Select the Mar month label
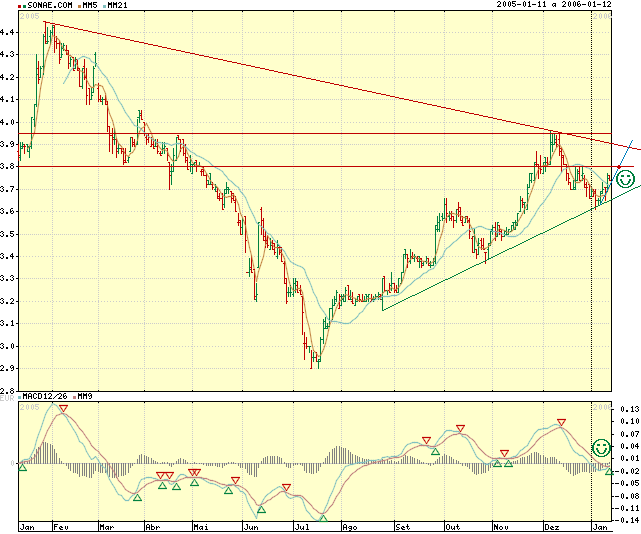The height and width of the screenshot is (534, 641). 107,527
